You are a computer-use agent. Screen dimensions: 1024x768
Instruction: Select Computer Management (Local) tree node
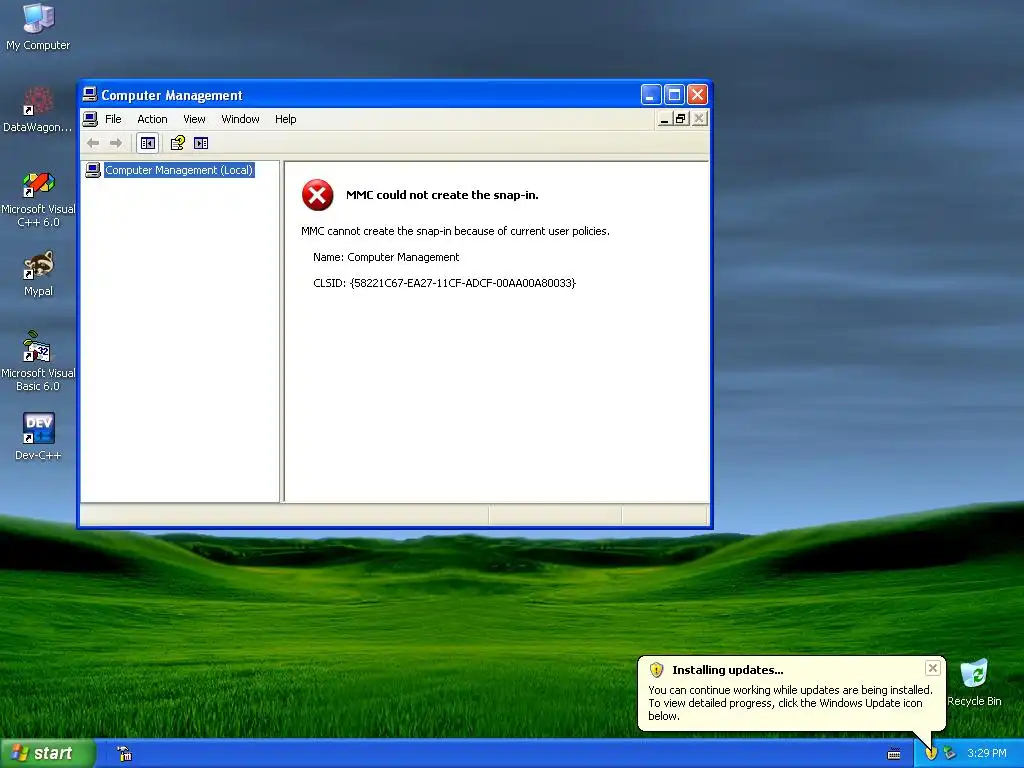[x=179, y=170]
